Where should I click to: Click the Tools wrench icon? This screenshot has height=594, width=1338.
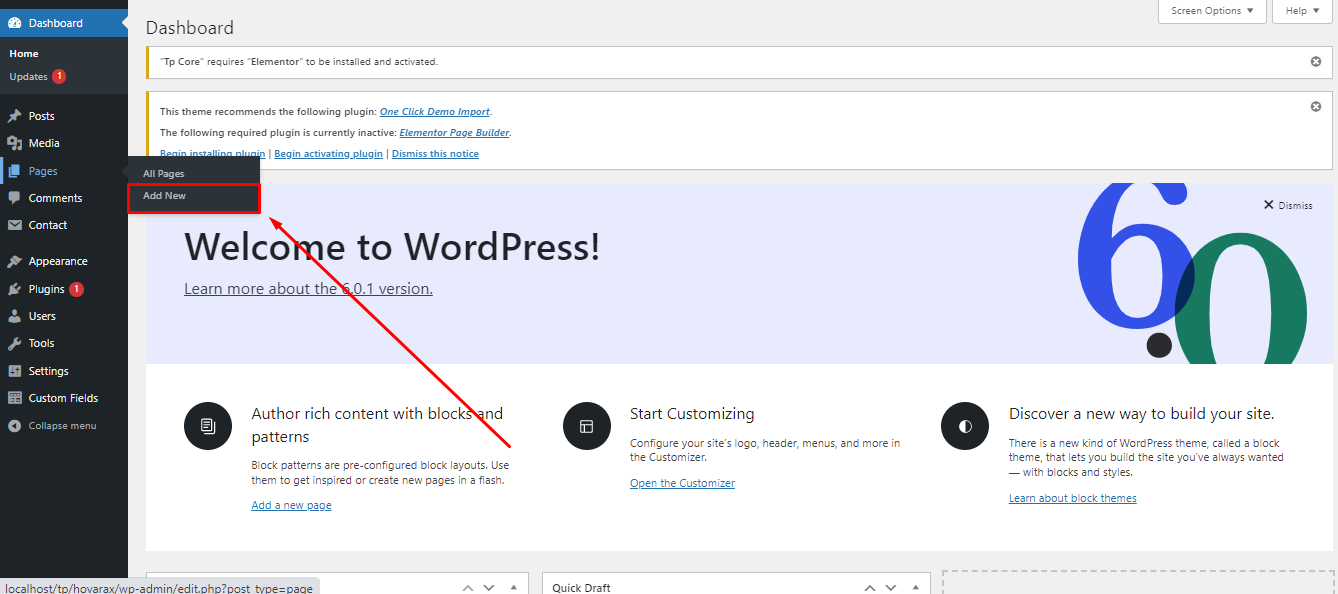pyautogui.click(x=14, y=343)
